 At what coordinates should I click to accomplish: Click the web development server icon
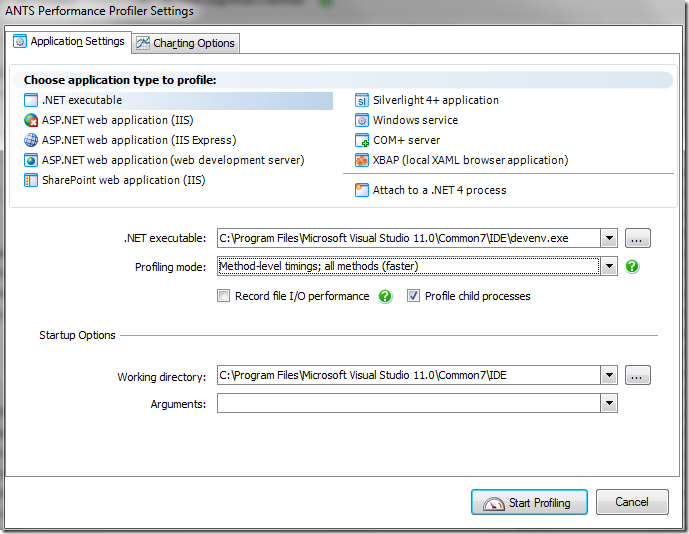tap(31, 160)
